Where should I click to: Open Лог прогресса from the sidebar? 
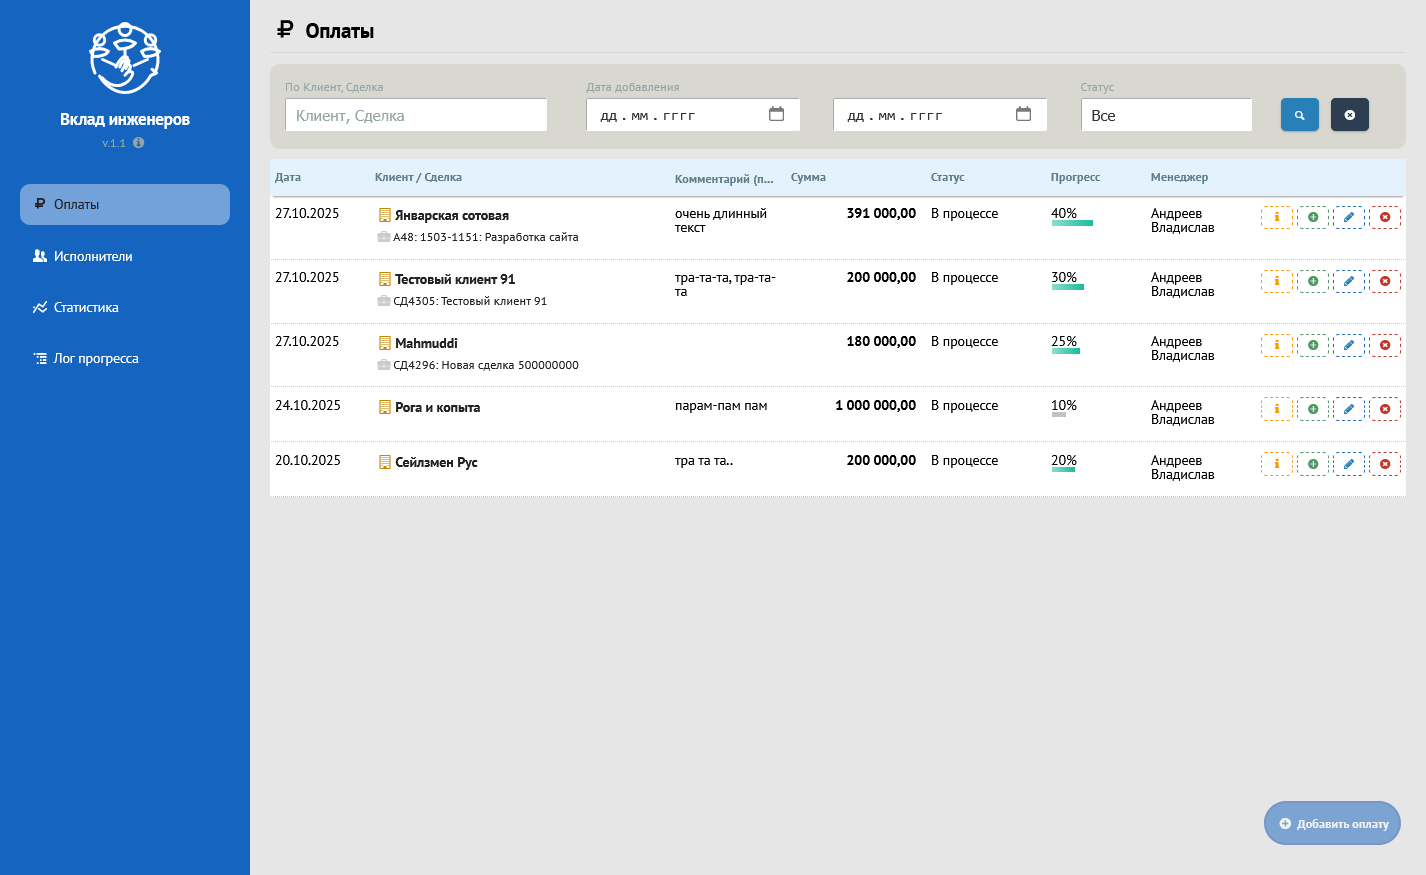96,358
